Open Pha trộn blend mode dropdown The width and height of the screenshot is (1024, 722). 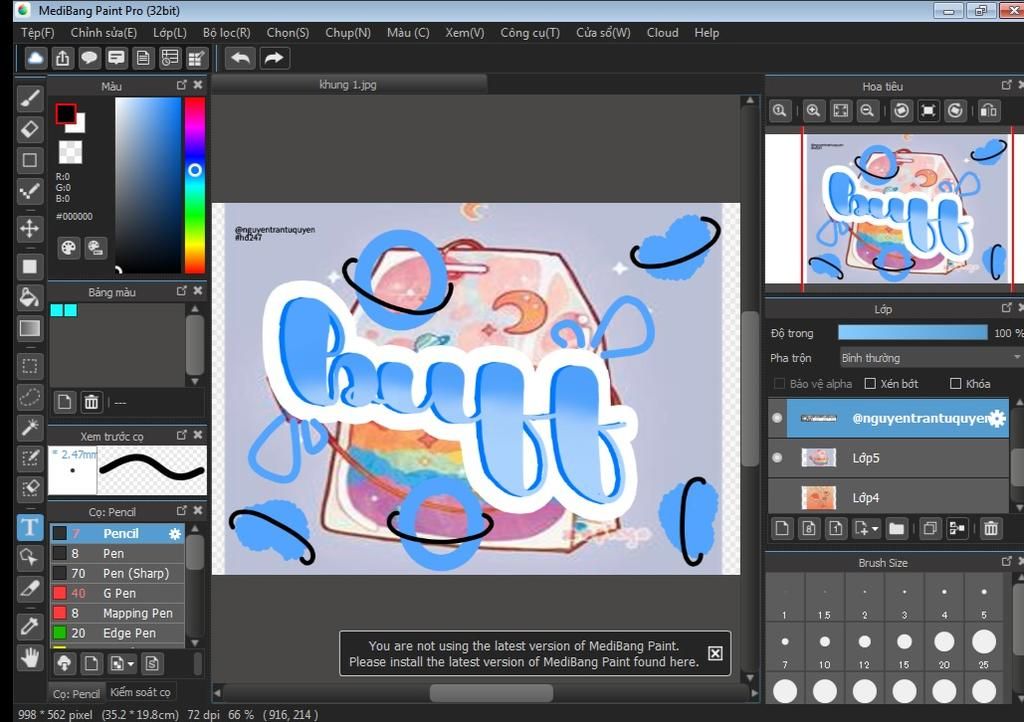pyautogui.click(x=930, y=358)
